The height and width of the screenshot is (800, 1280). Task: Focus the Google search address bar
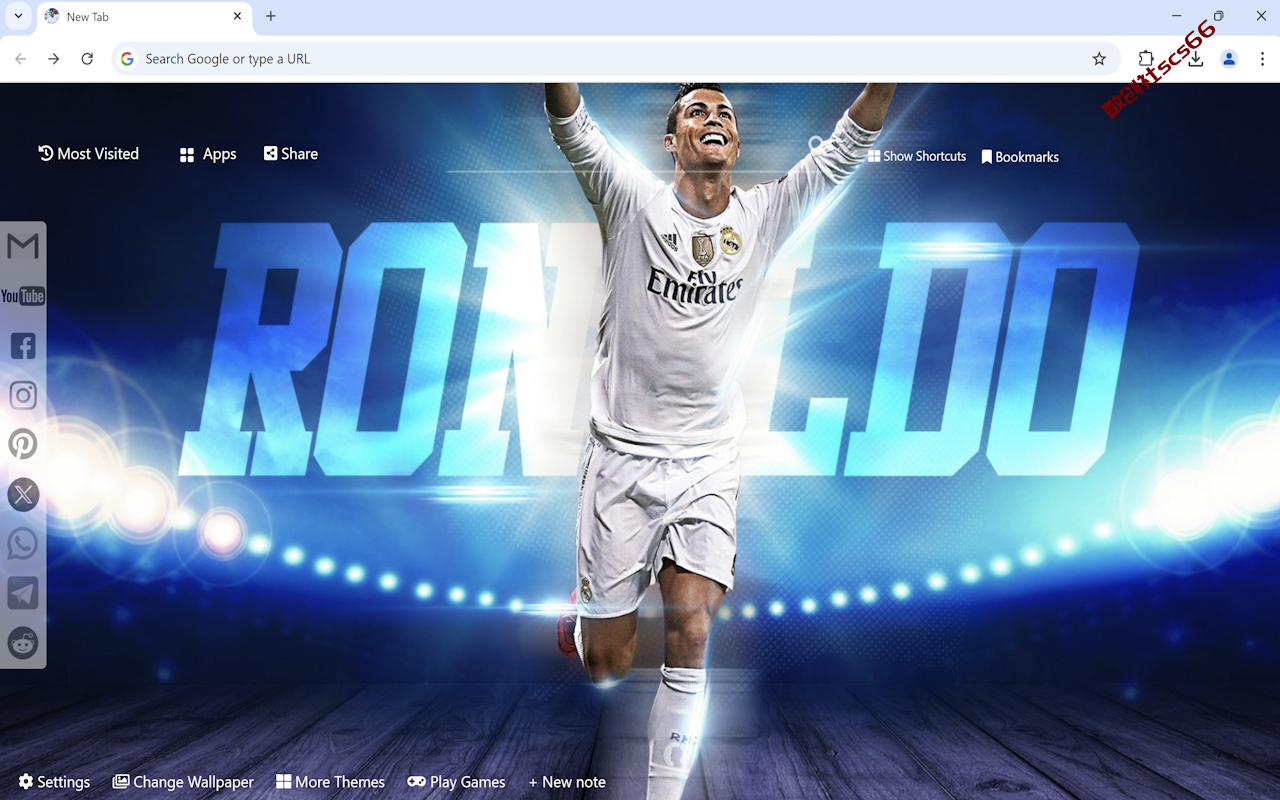(614, 59)
